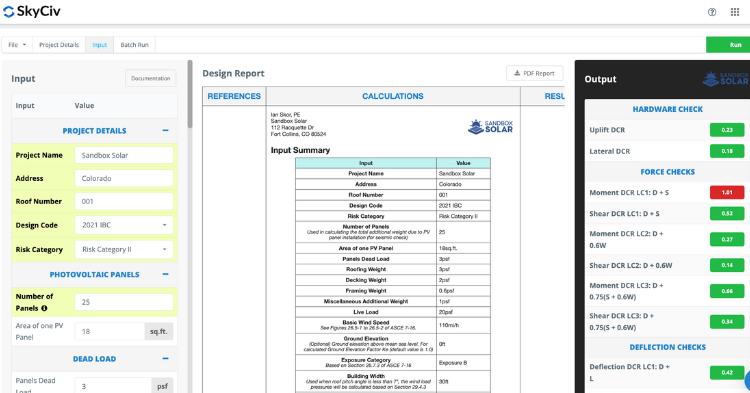This screenshot has height=393, width=750.
Task: Switch to the Input tab
Action: click(99, 44)
